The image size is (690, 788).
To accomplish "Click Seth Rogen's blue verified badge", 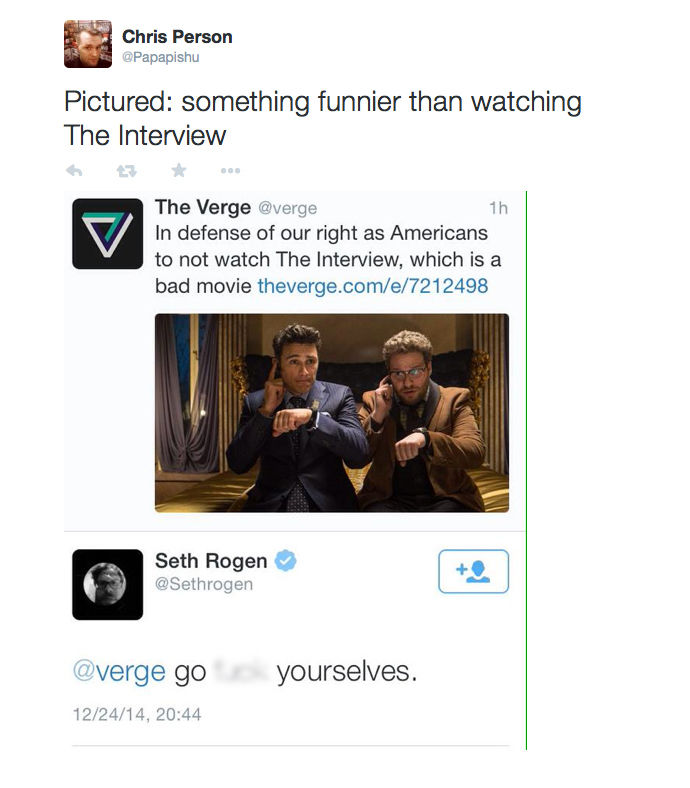I will click(285, 560).
